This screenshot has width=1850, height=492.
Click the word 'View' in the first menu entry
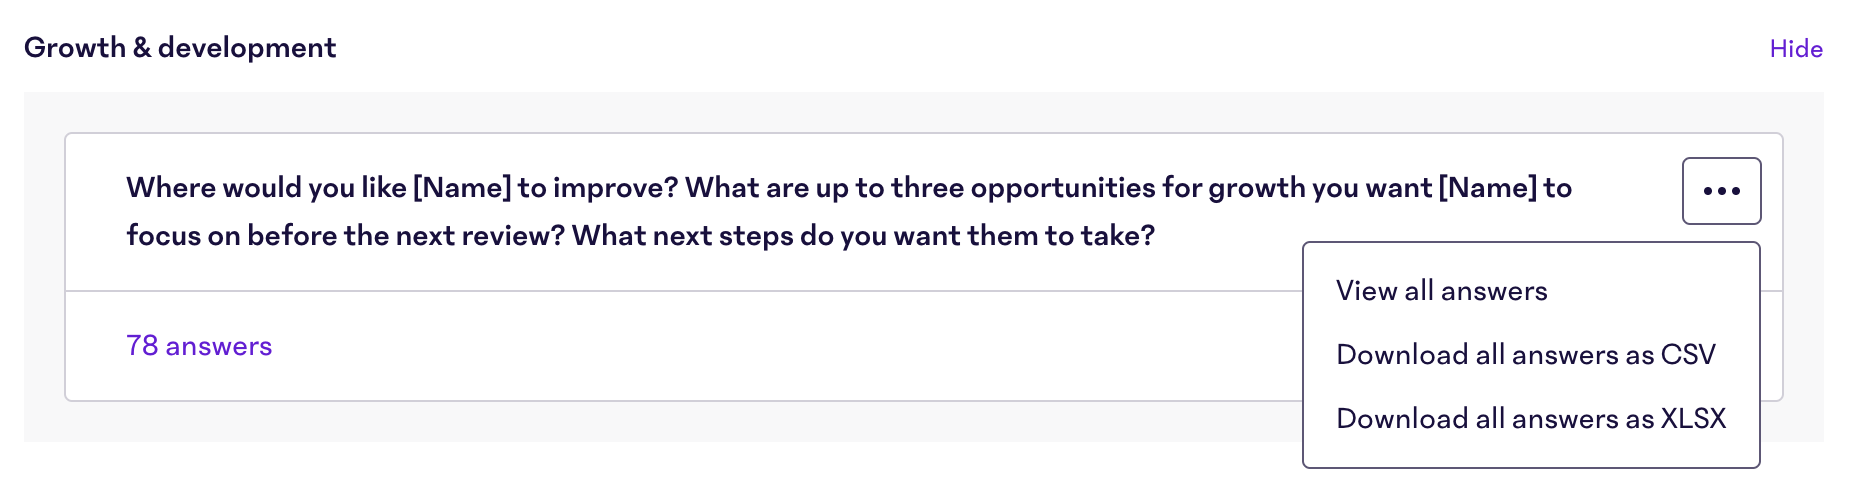pos(1366,291)
